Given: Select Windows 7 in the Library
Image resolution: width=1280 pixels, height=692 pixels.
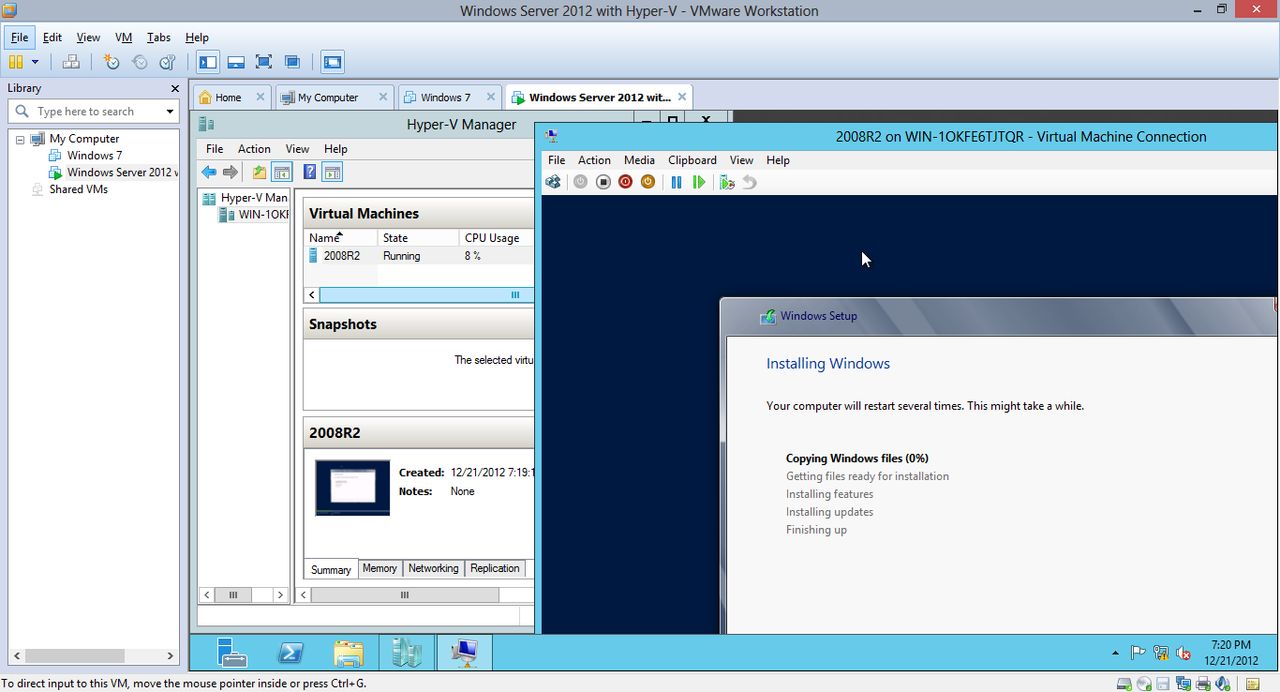Looking at the screenshot, I should click(94, 155).
